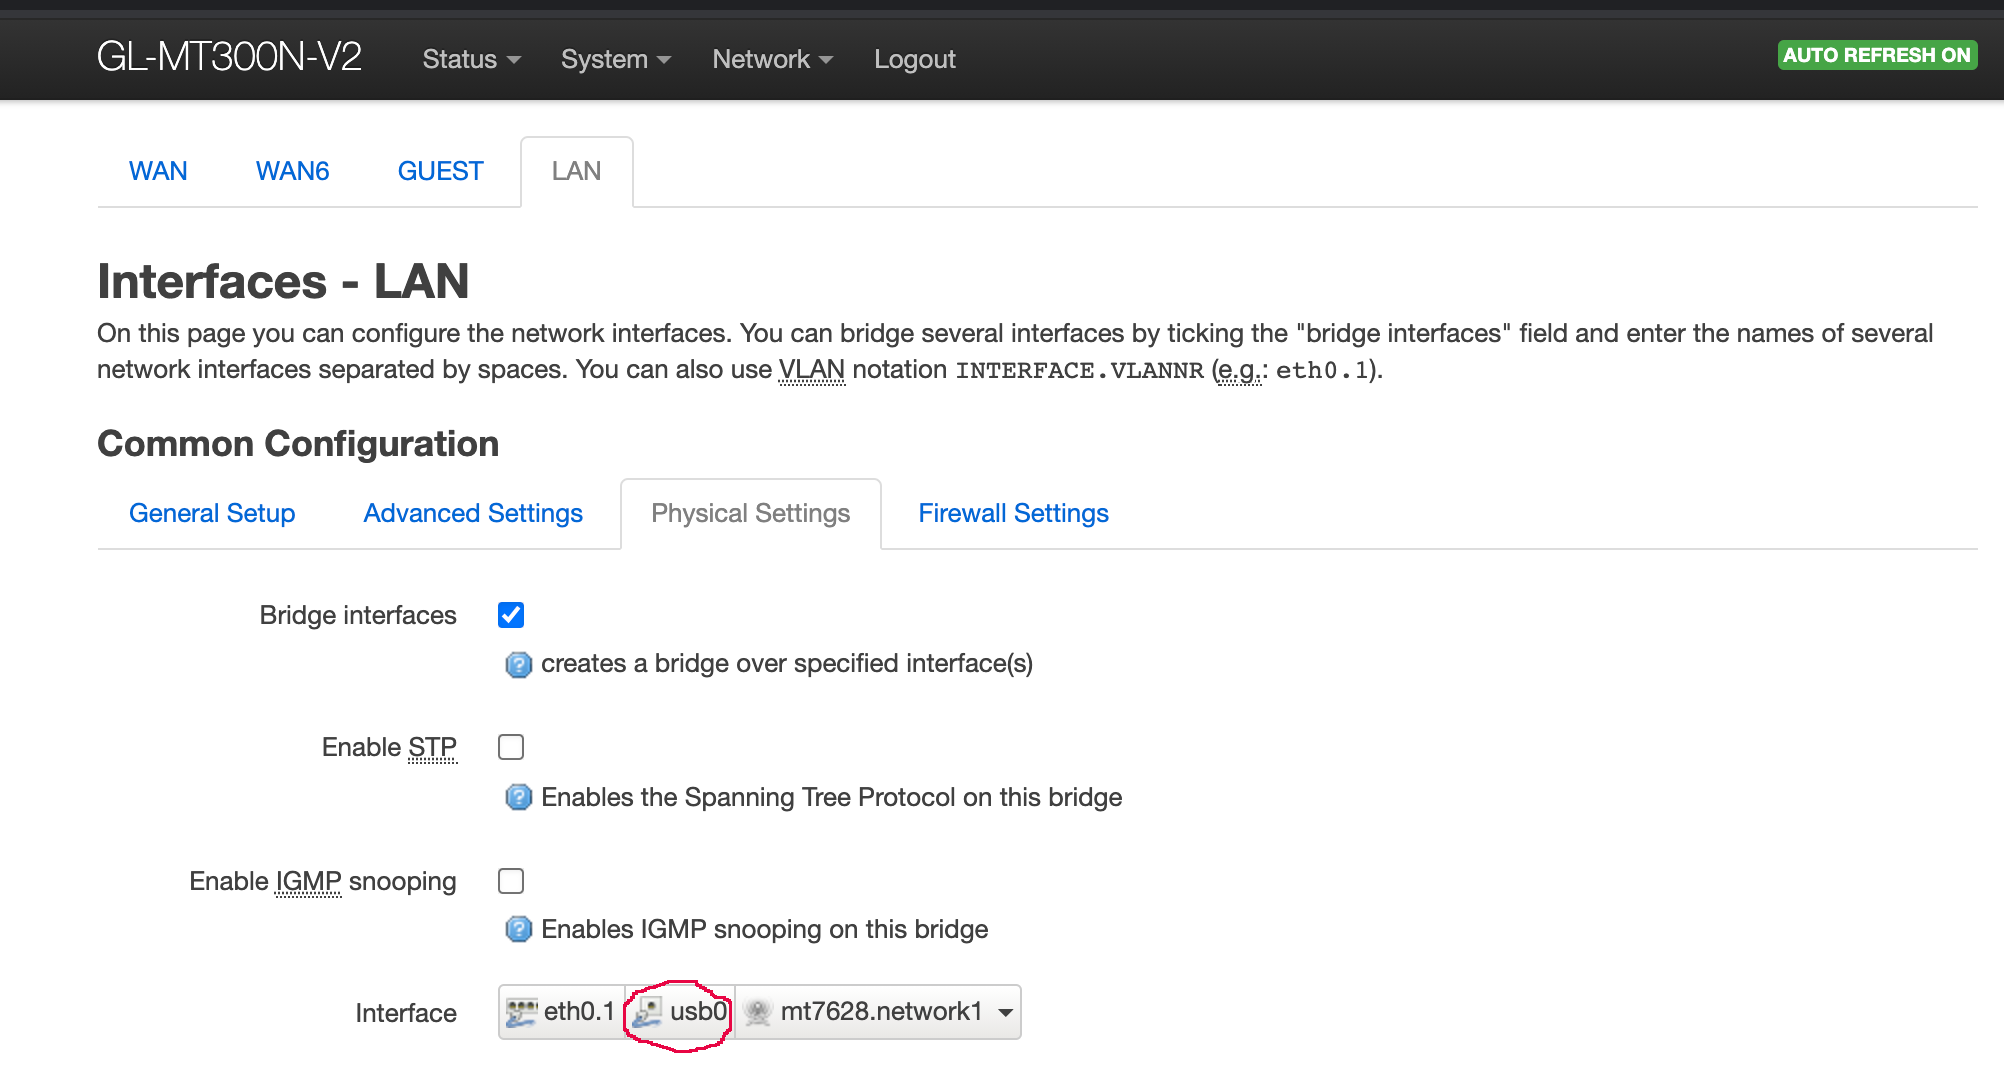Click help icon for IGMP snooping

click(x=518, y=929)
